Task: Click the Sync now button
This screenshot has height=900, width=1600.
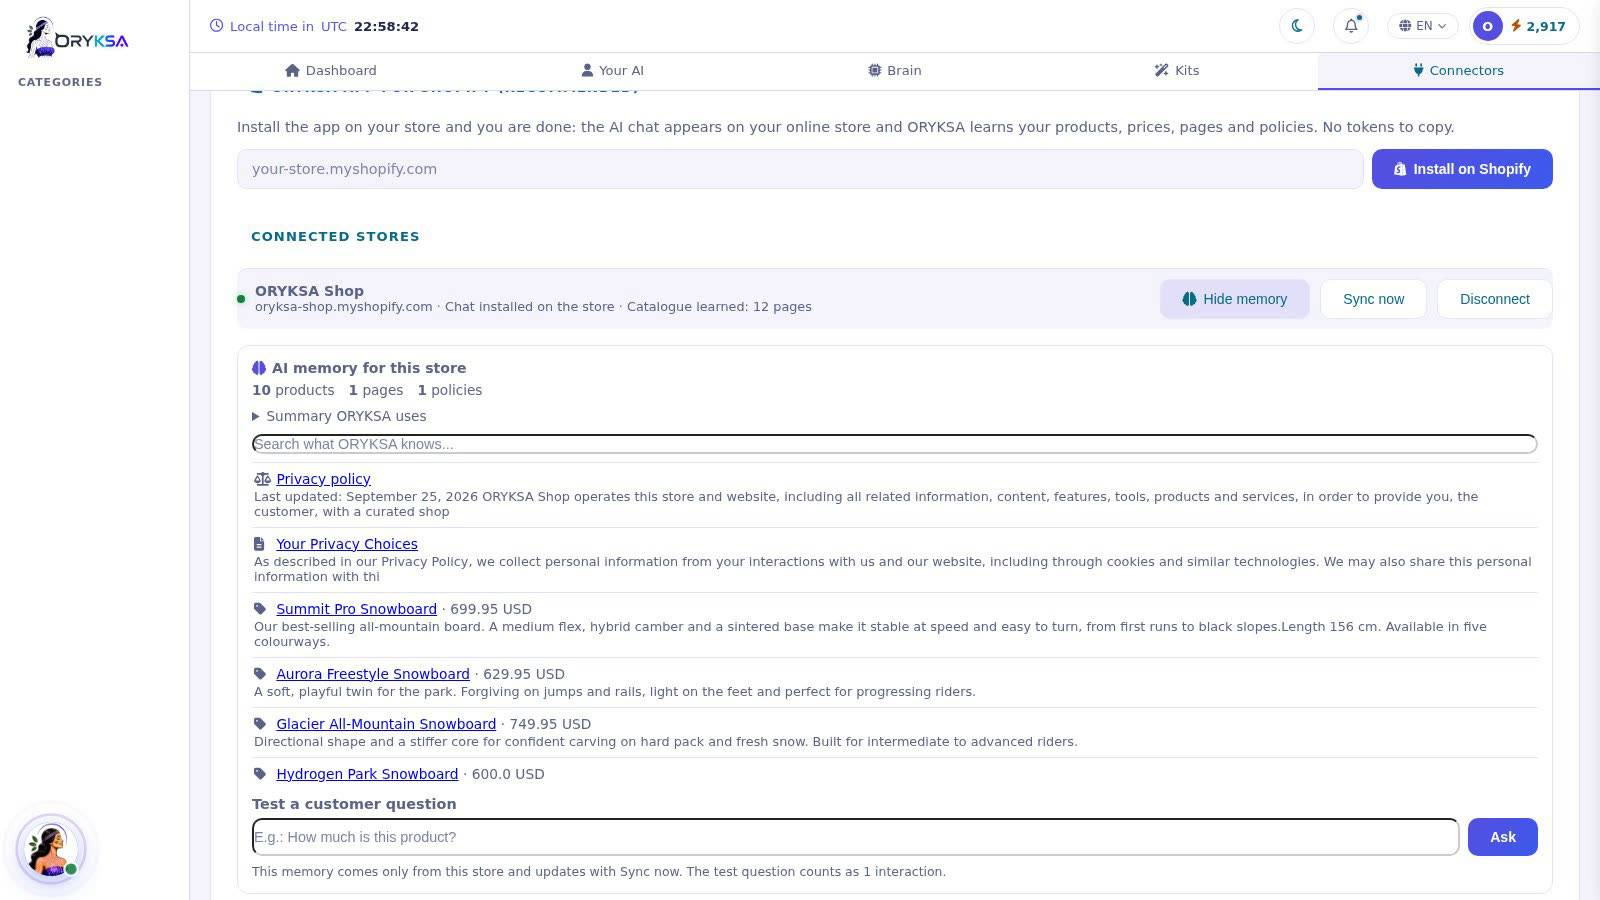Action: pyautogui.click(x=1373, y=299)
